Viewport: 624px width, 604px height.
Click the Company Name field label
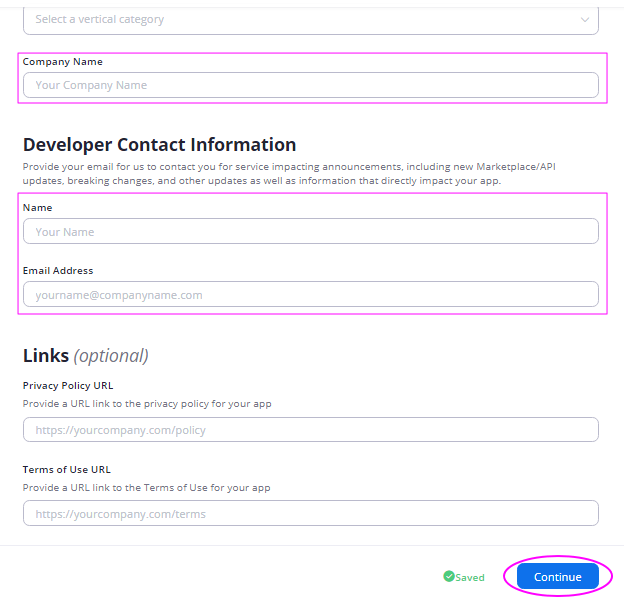(62, 62)
